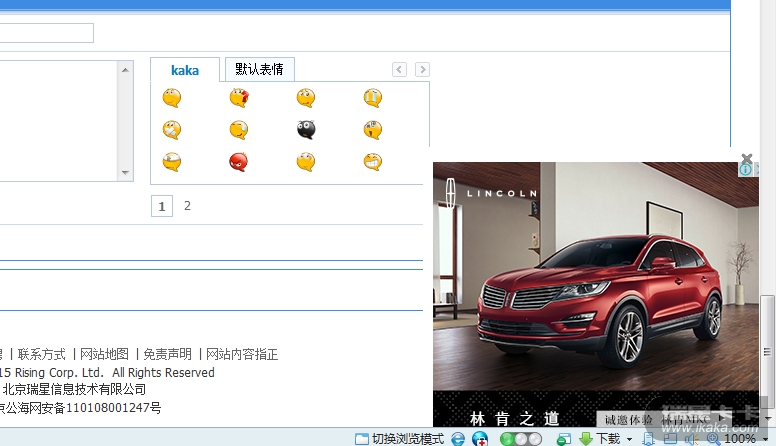Open the 网站内容指正 footer link
This screenshot has width=776, height=446.
click(242, 354)
